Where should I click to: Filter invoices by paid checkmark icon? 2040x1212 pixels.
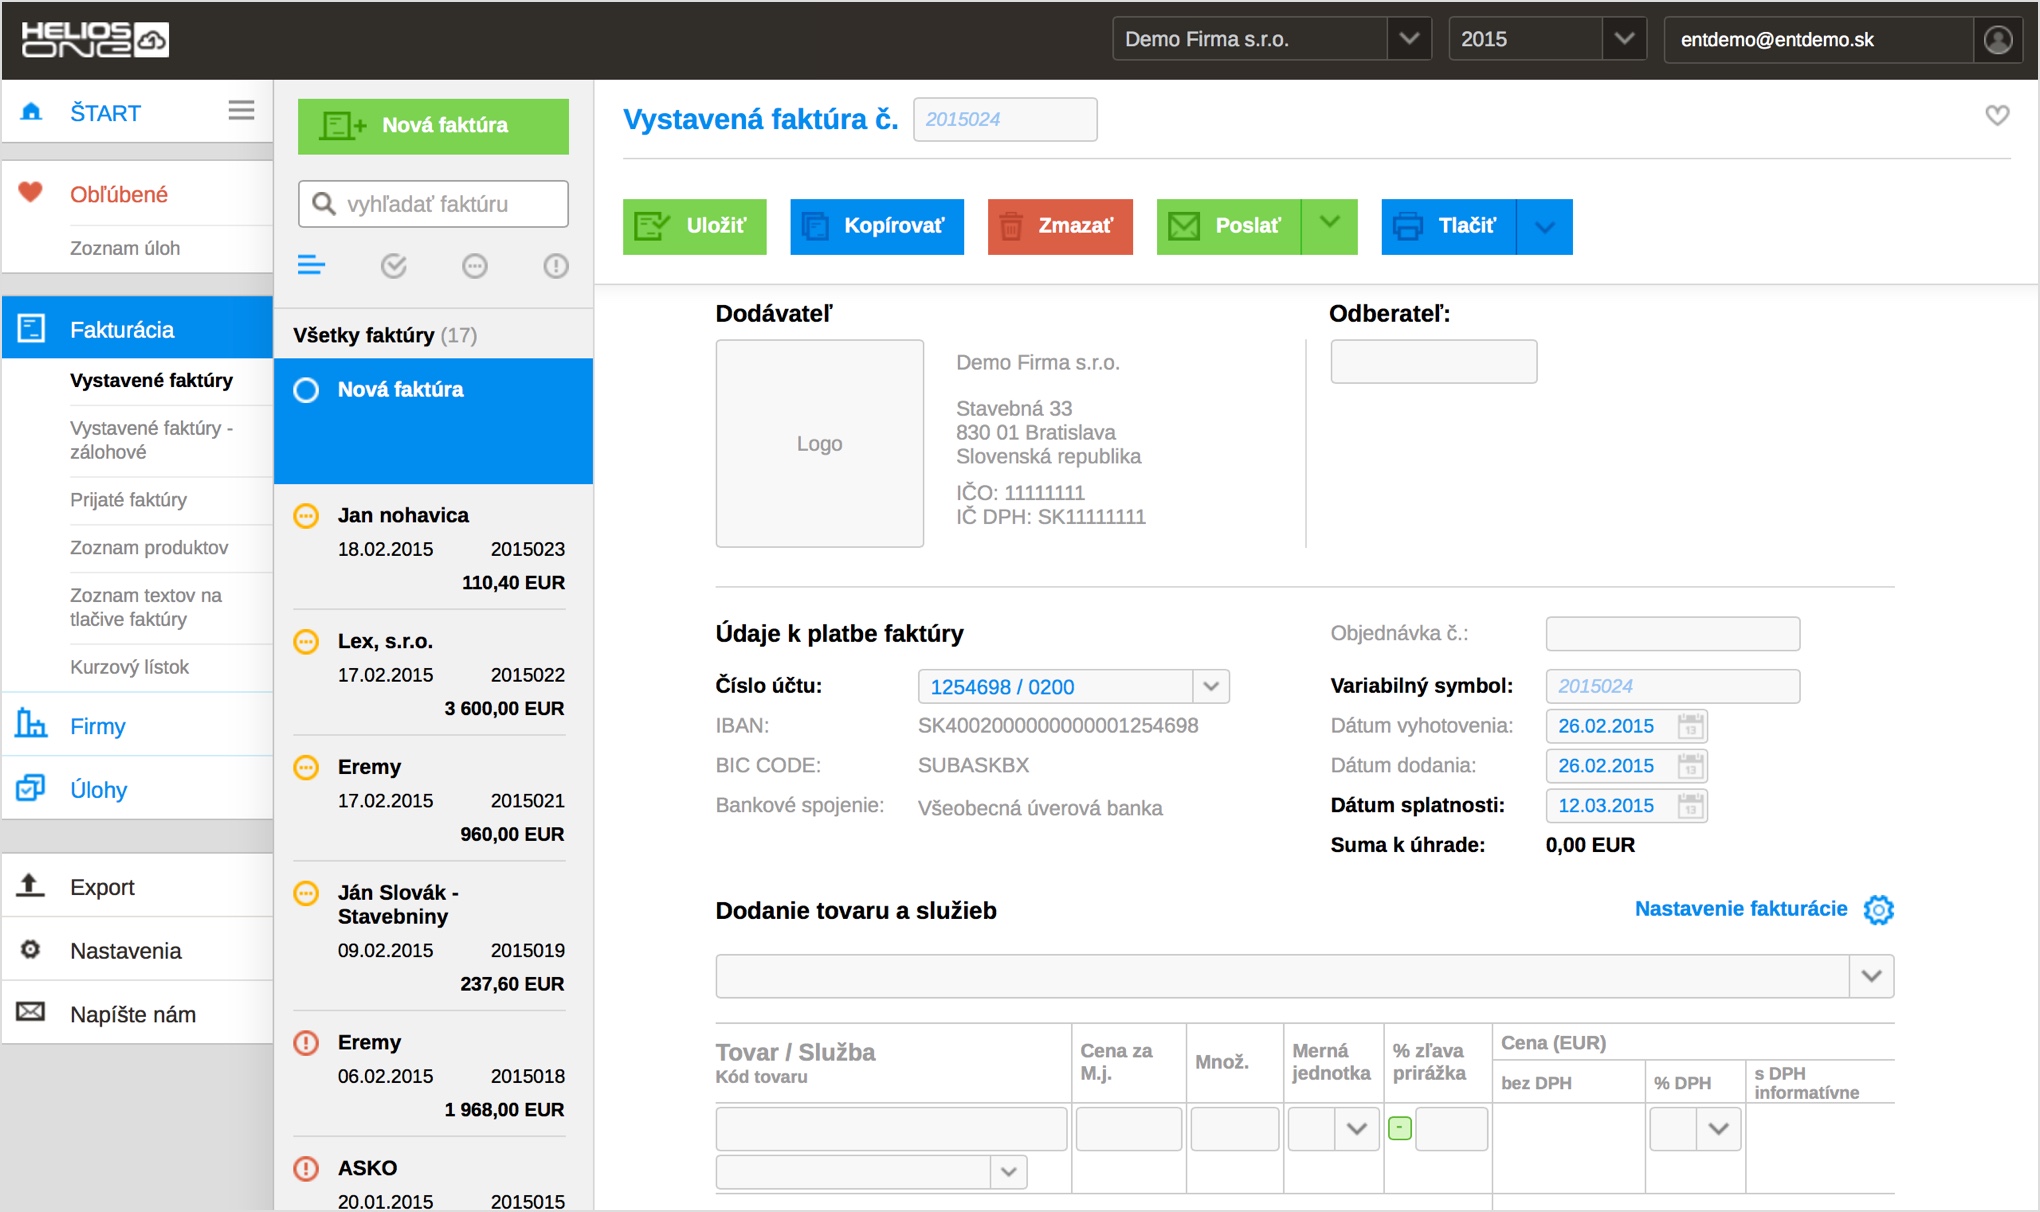click(393, 266)
